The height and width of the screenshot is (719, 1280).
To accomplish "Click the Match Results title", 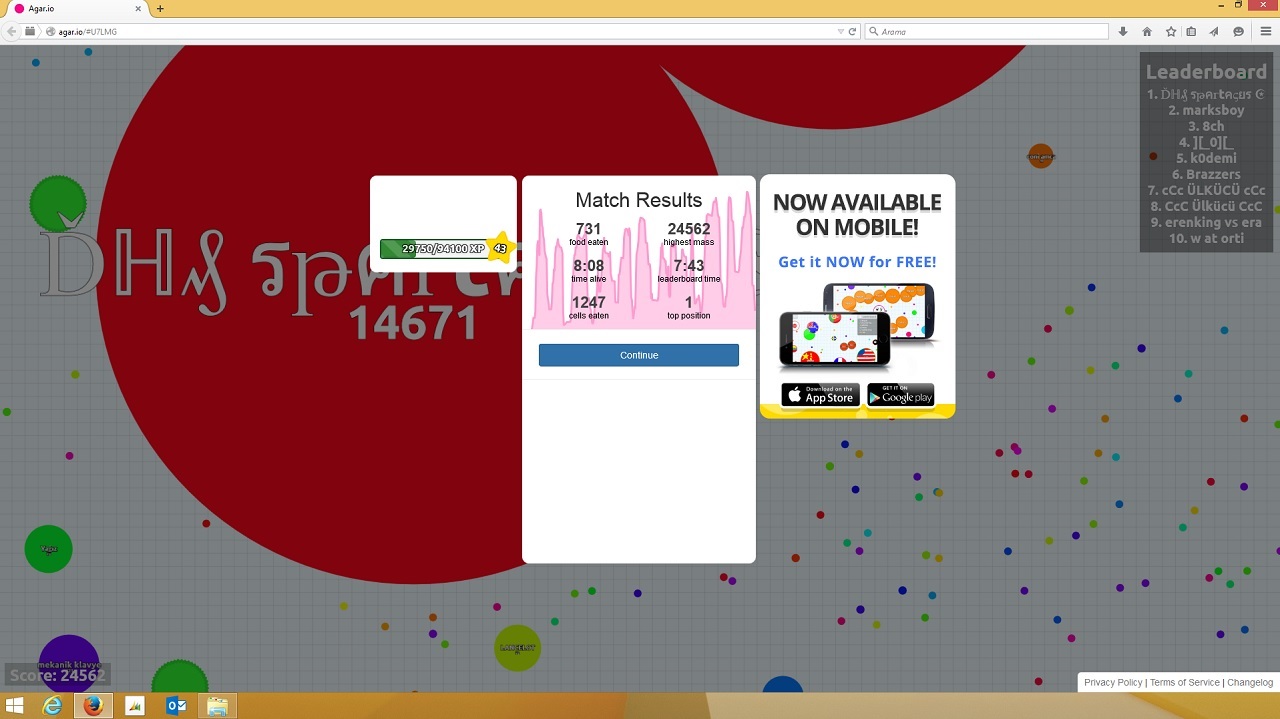I will pos(638,200).
